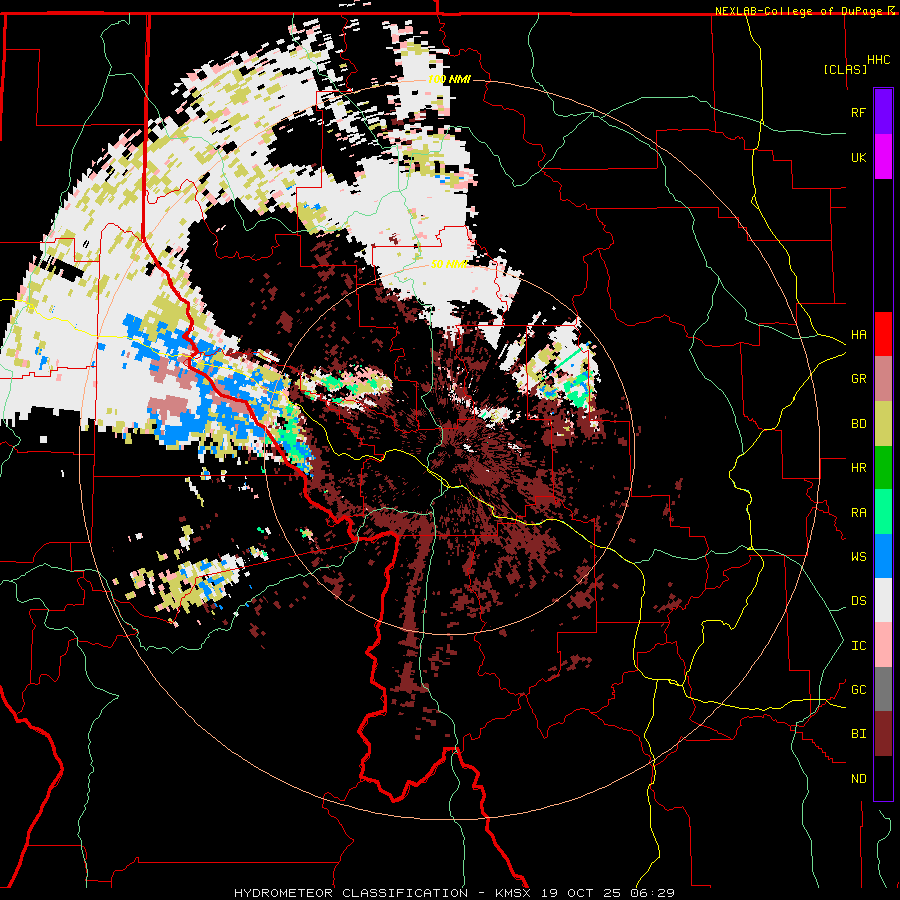Click the blue WS legend color block
The height and width of the screenshot is (900, 900).
pyautogui.click(x=883, y=556)
